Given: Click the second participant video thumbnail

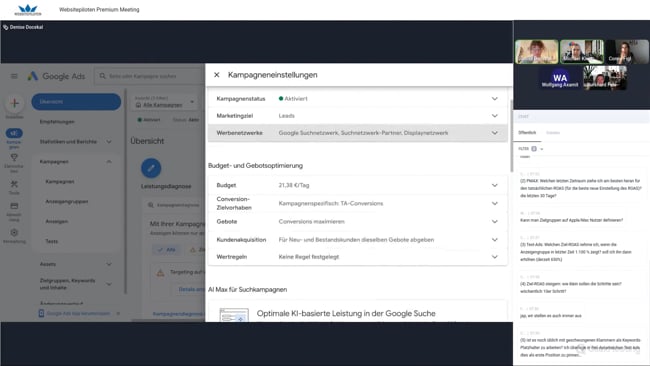Looking at the screenshot, I should click(x=582, y=52).
